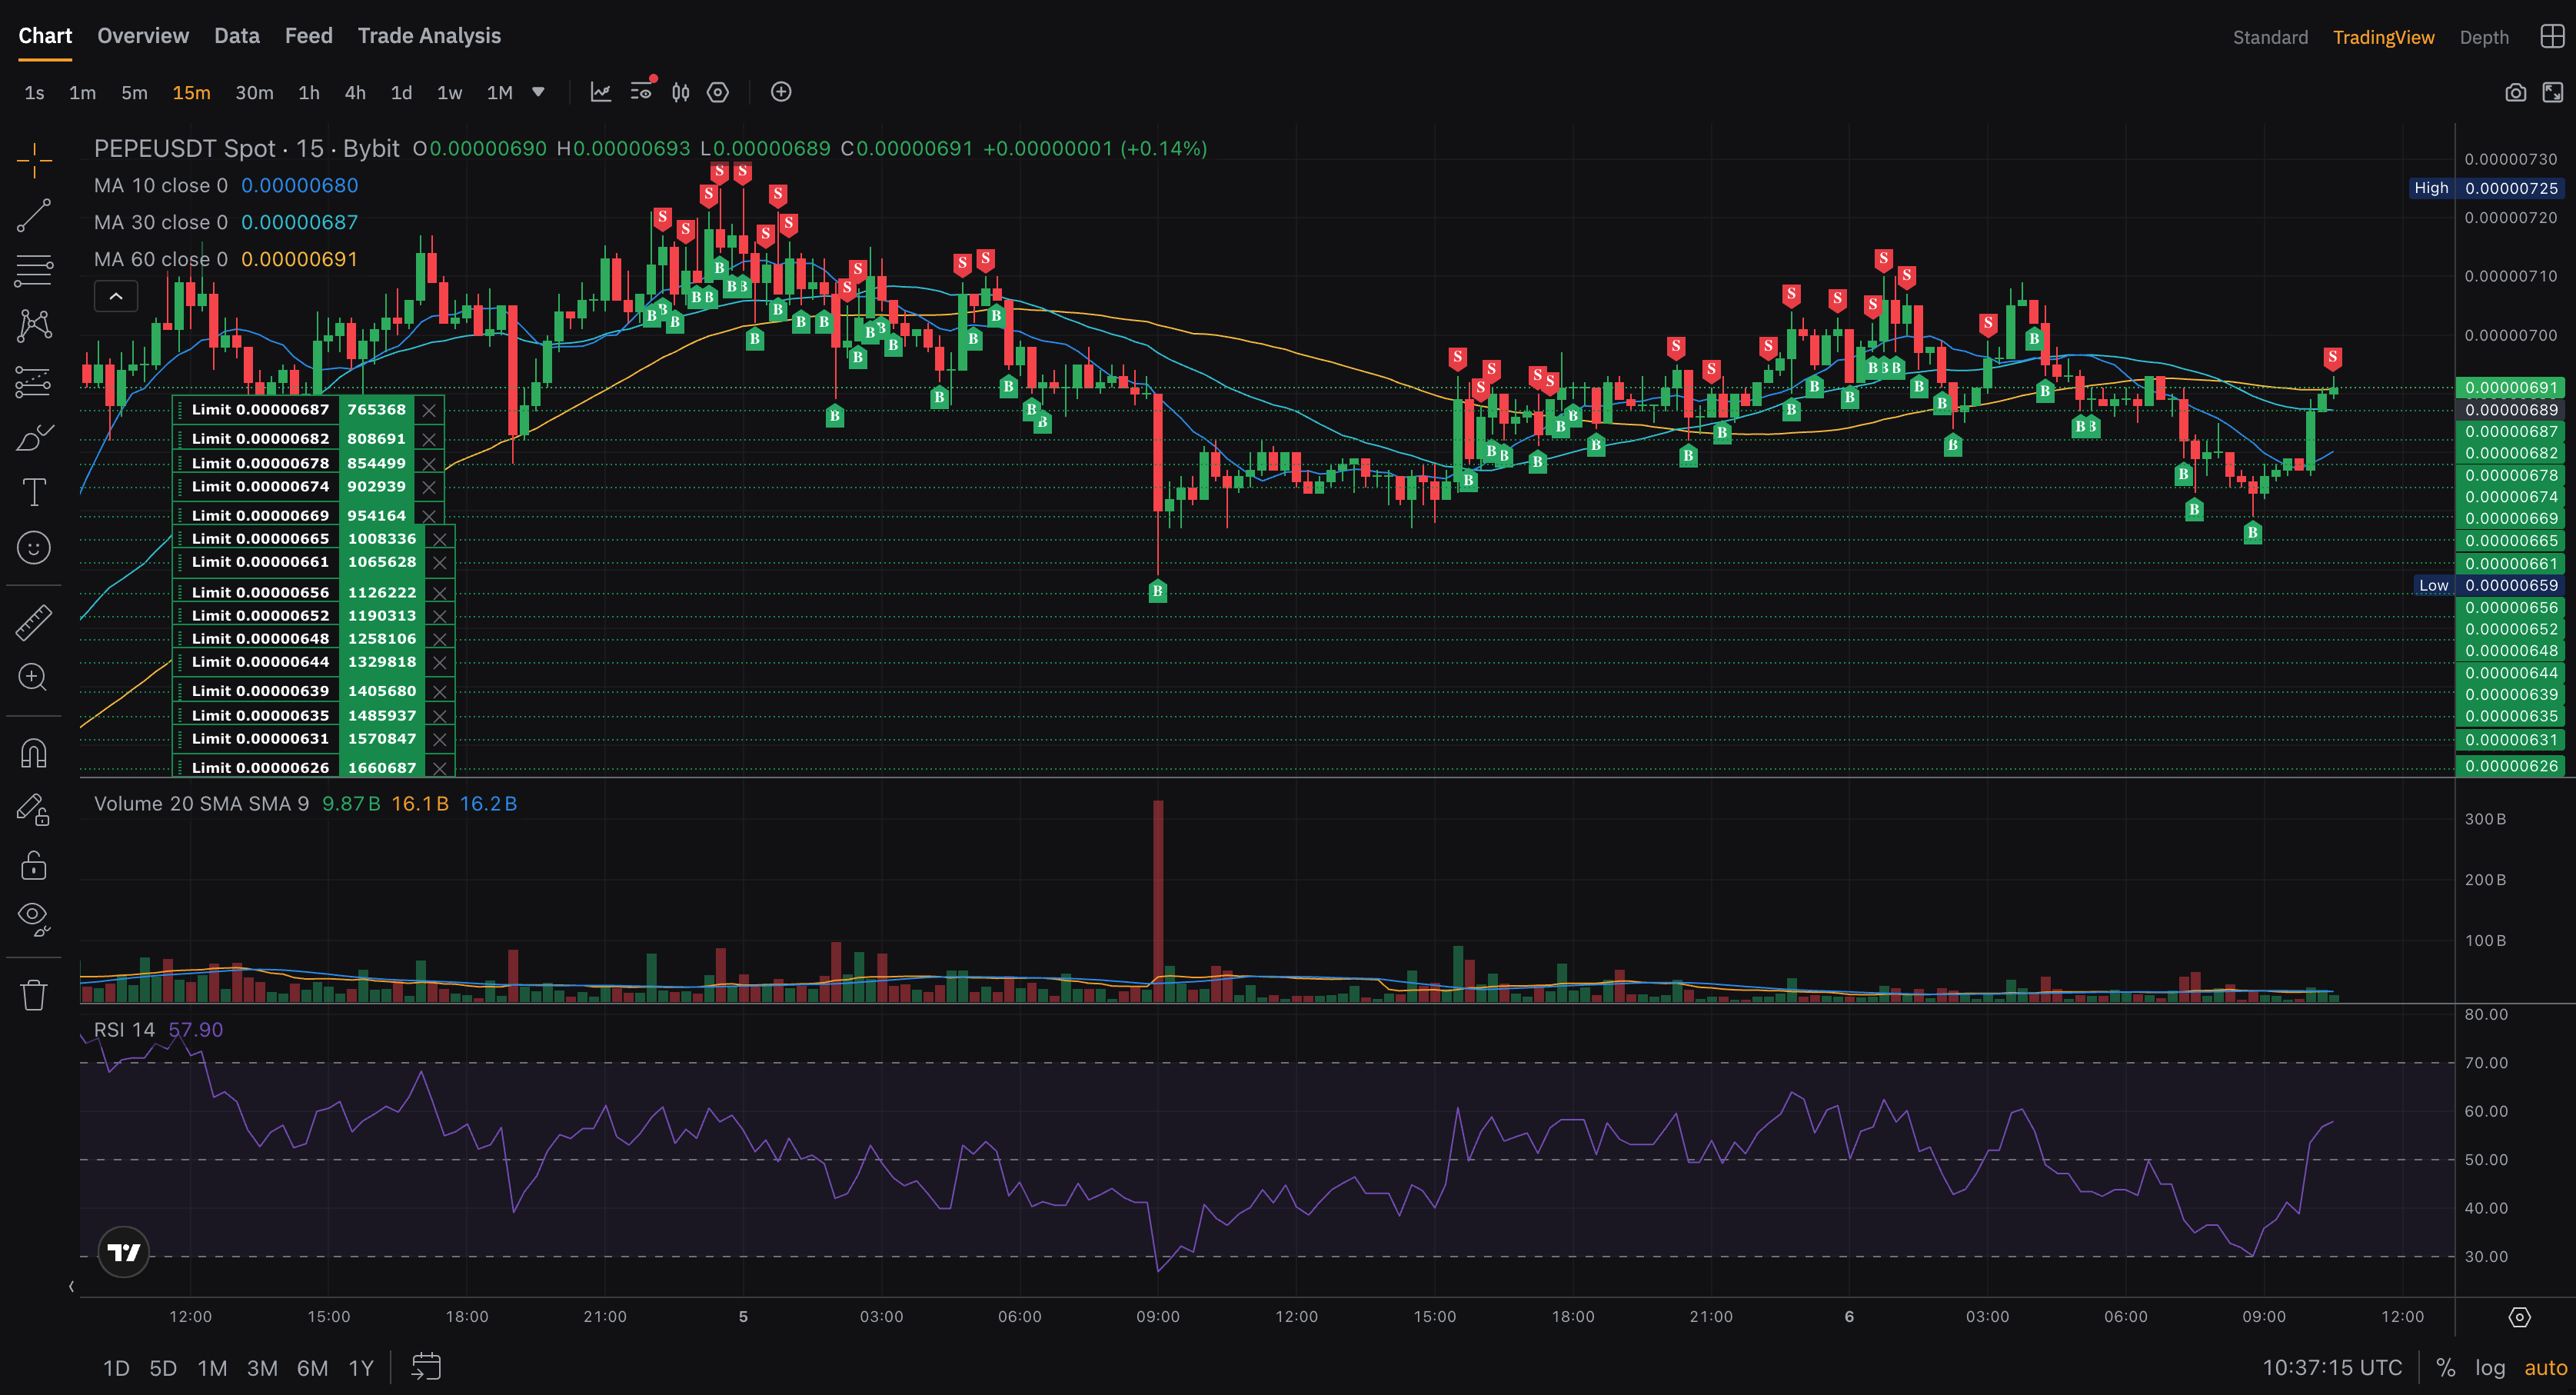Viewport: 2576px width, 1395px height.
Task: Select the ruler measure tool
Action: click(33, 622)
